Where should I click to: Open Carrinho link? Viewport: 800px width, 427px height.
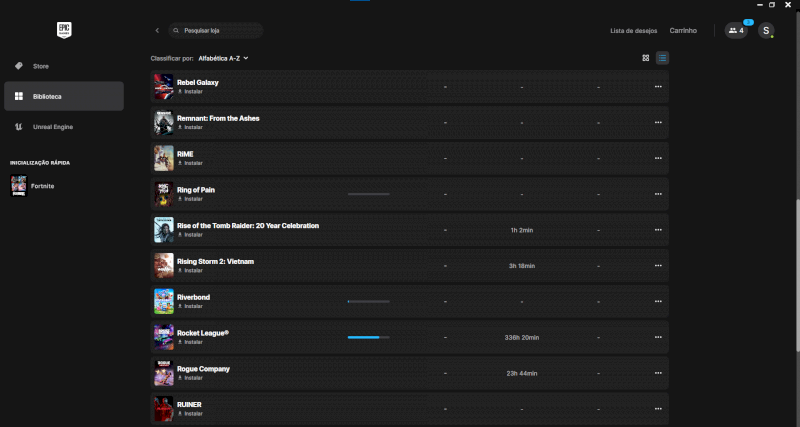click(683, 31)
